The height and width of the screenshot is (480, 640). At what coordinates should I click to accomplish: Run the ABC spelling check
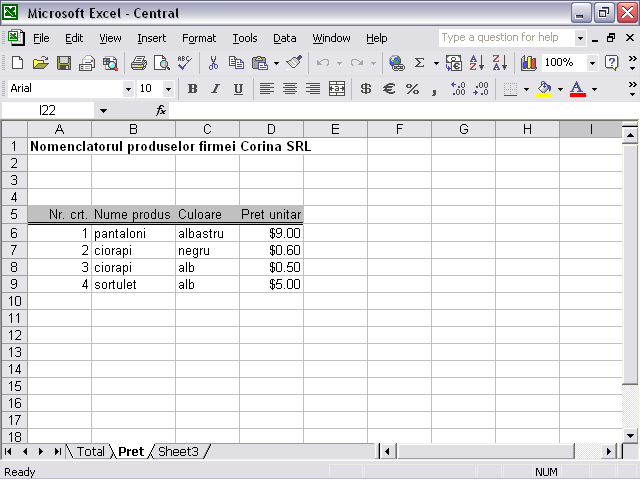coord(185,63)
